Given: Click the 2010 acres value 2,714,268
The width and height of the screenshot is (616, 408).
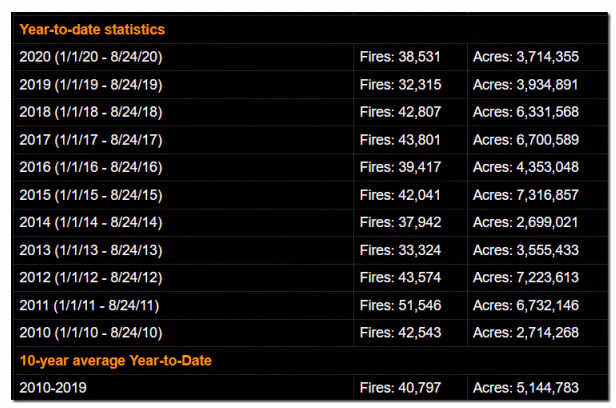Looking at the screenshot, I should pos(535,332).
